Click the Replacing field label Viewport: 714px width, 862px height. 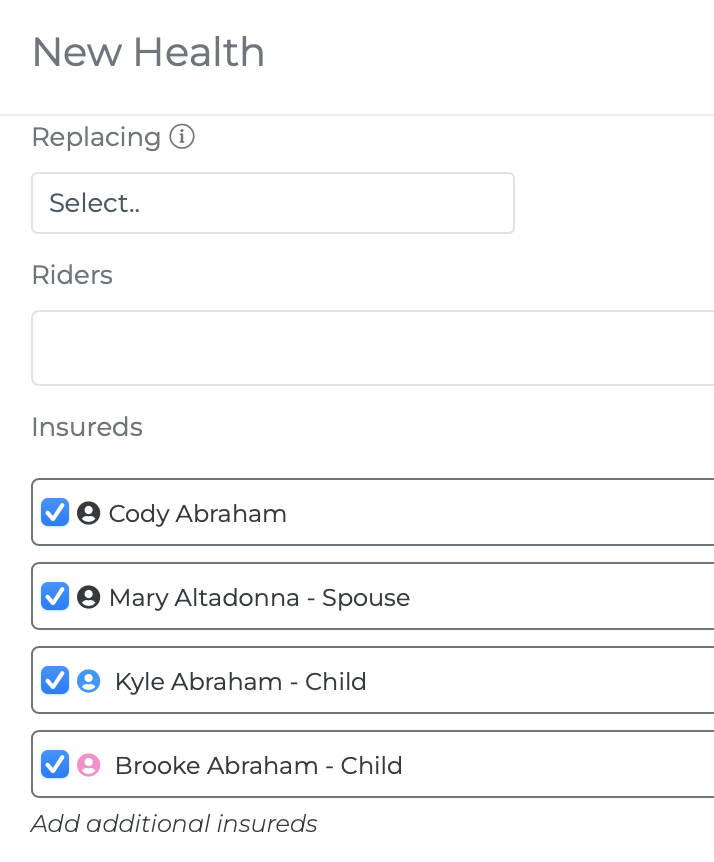(96, 137)
